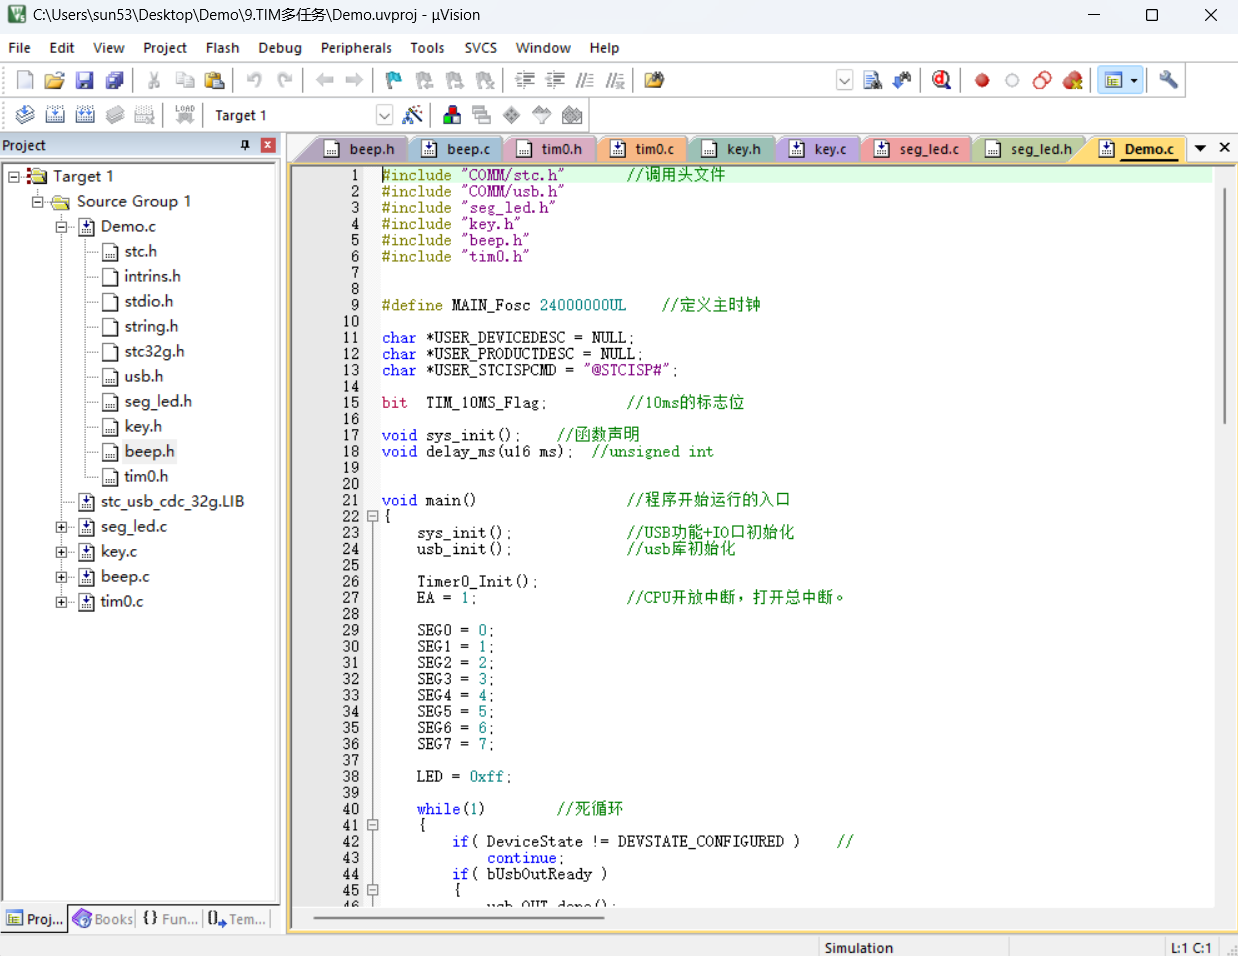Open Configuration with the wrench icon
The image size is (1238, 956).
point(1168,80)
